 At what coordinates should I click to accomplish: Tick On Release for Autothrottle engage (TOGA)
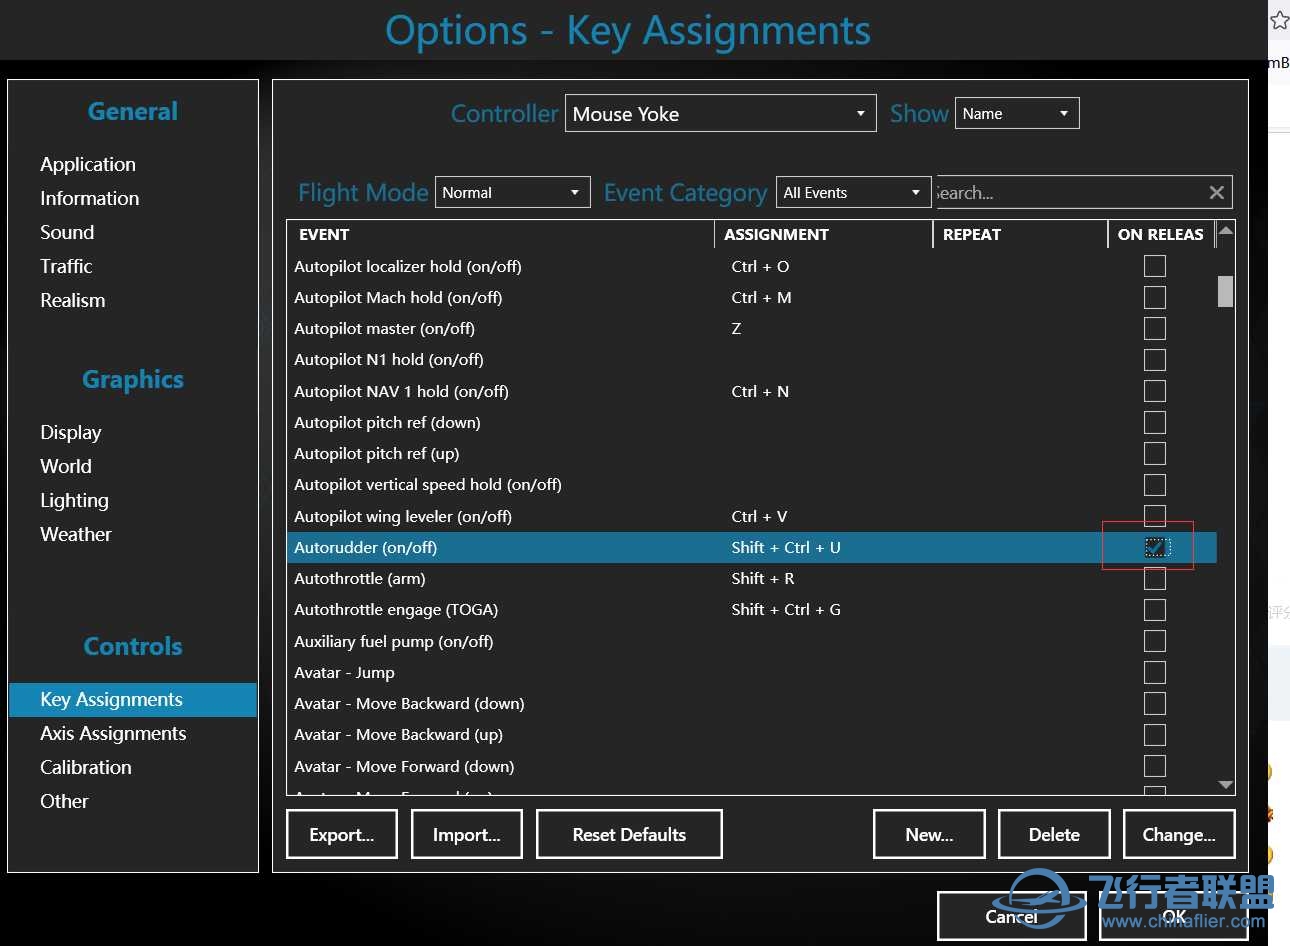click(x=1155, y=610)
